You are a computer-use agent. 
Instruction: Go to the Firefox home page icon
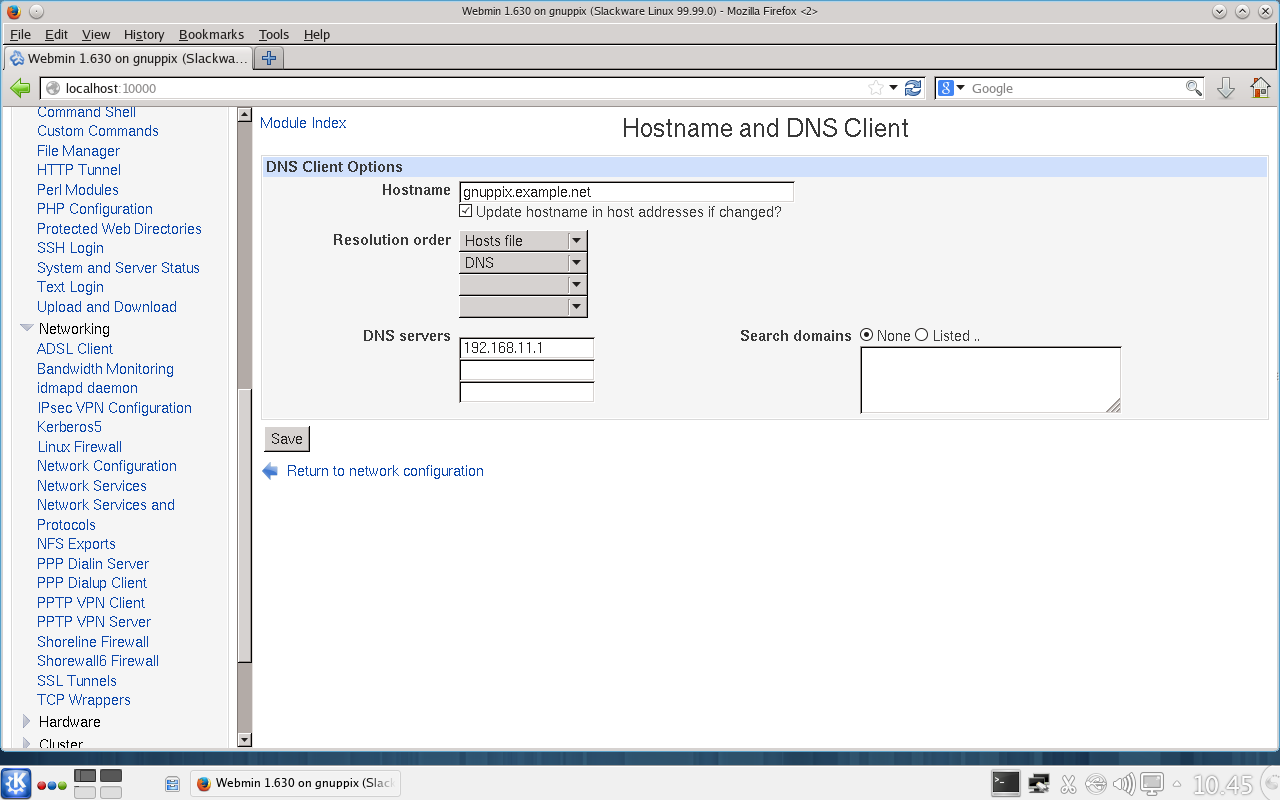1260,88
